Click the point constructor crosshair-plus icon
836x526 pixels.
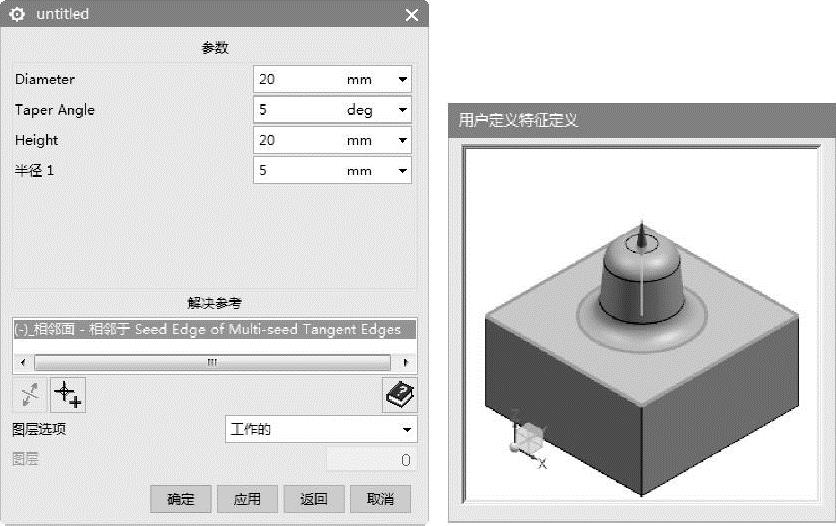(68, 395)
